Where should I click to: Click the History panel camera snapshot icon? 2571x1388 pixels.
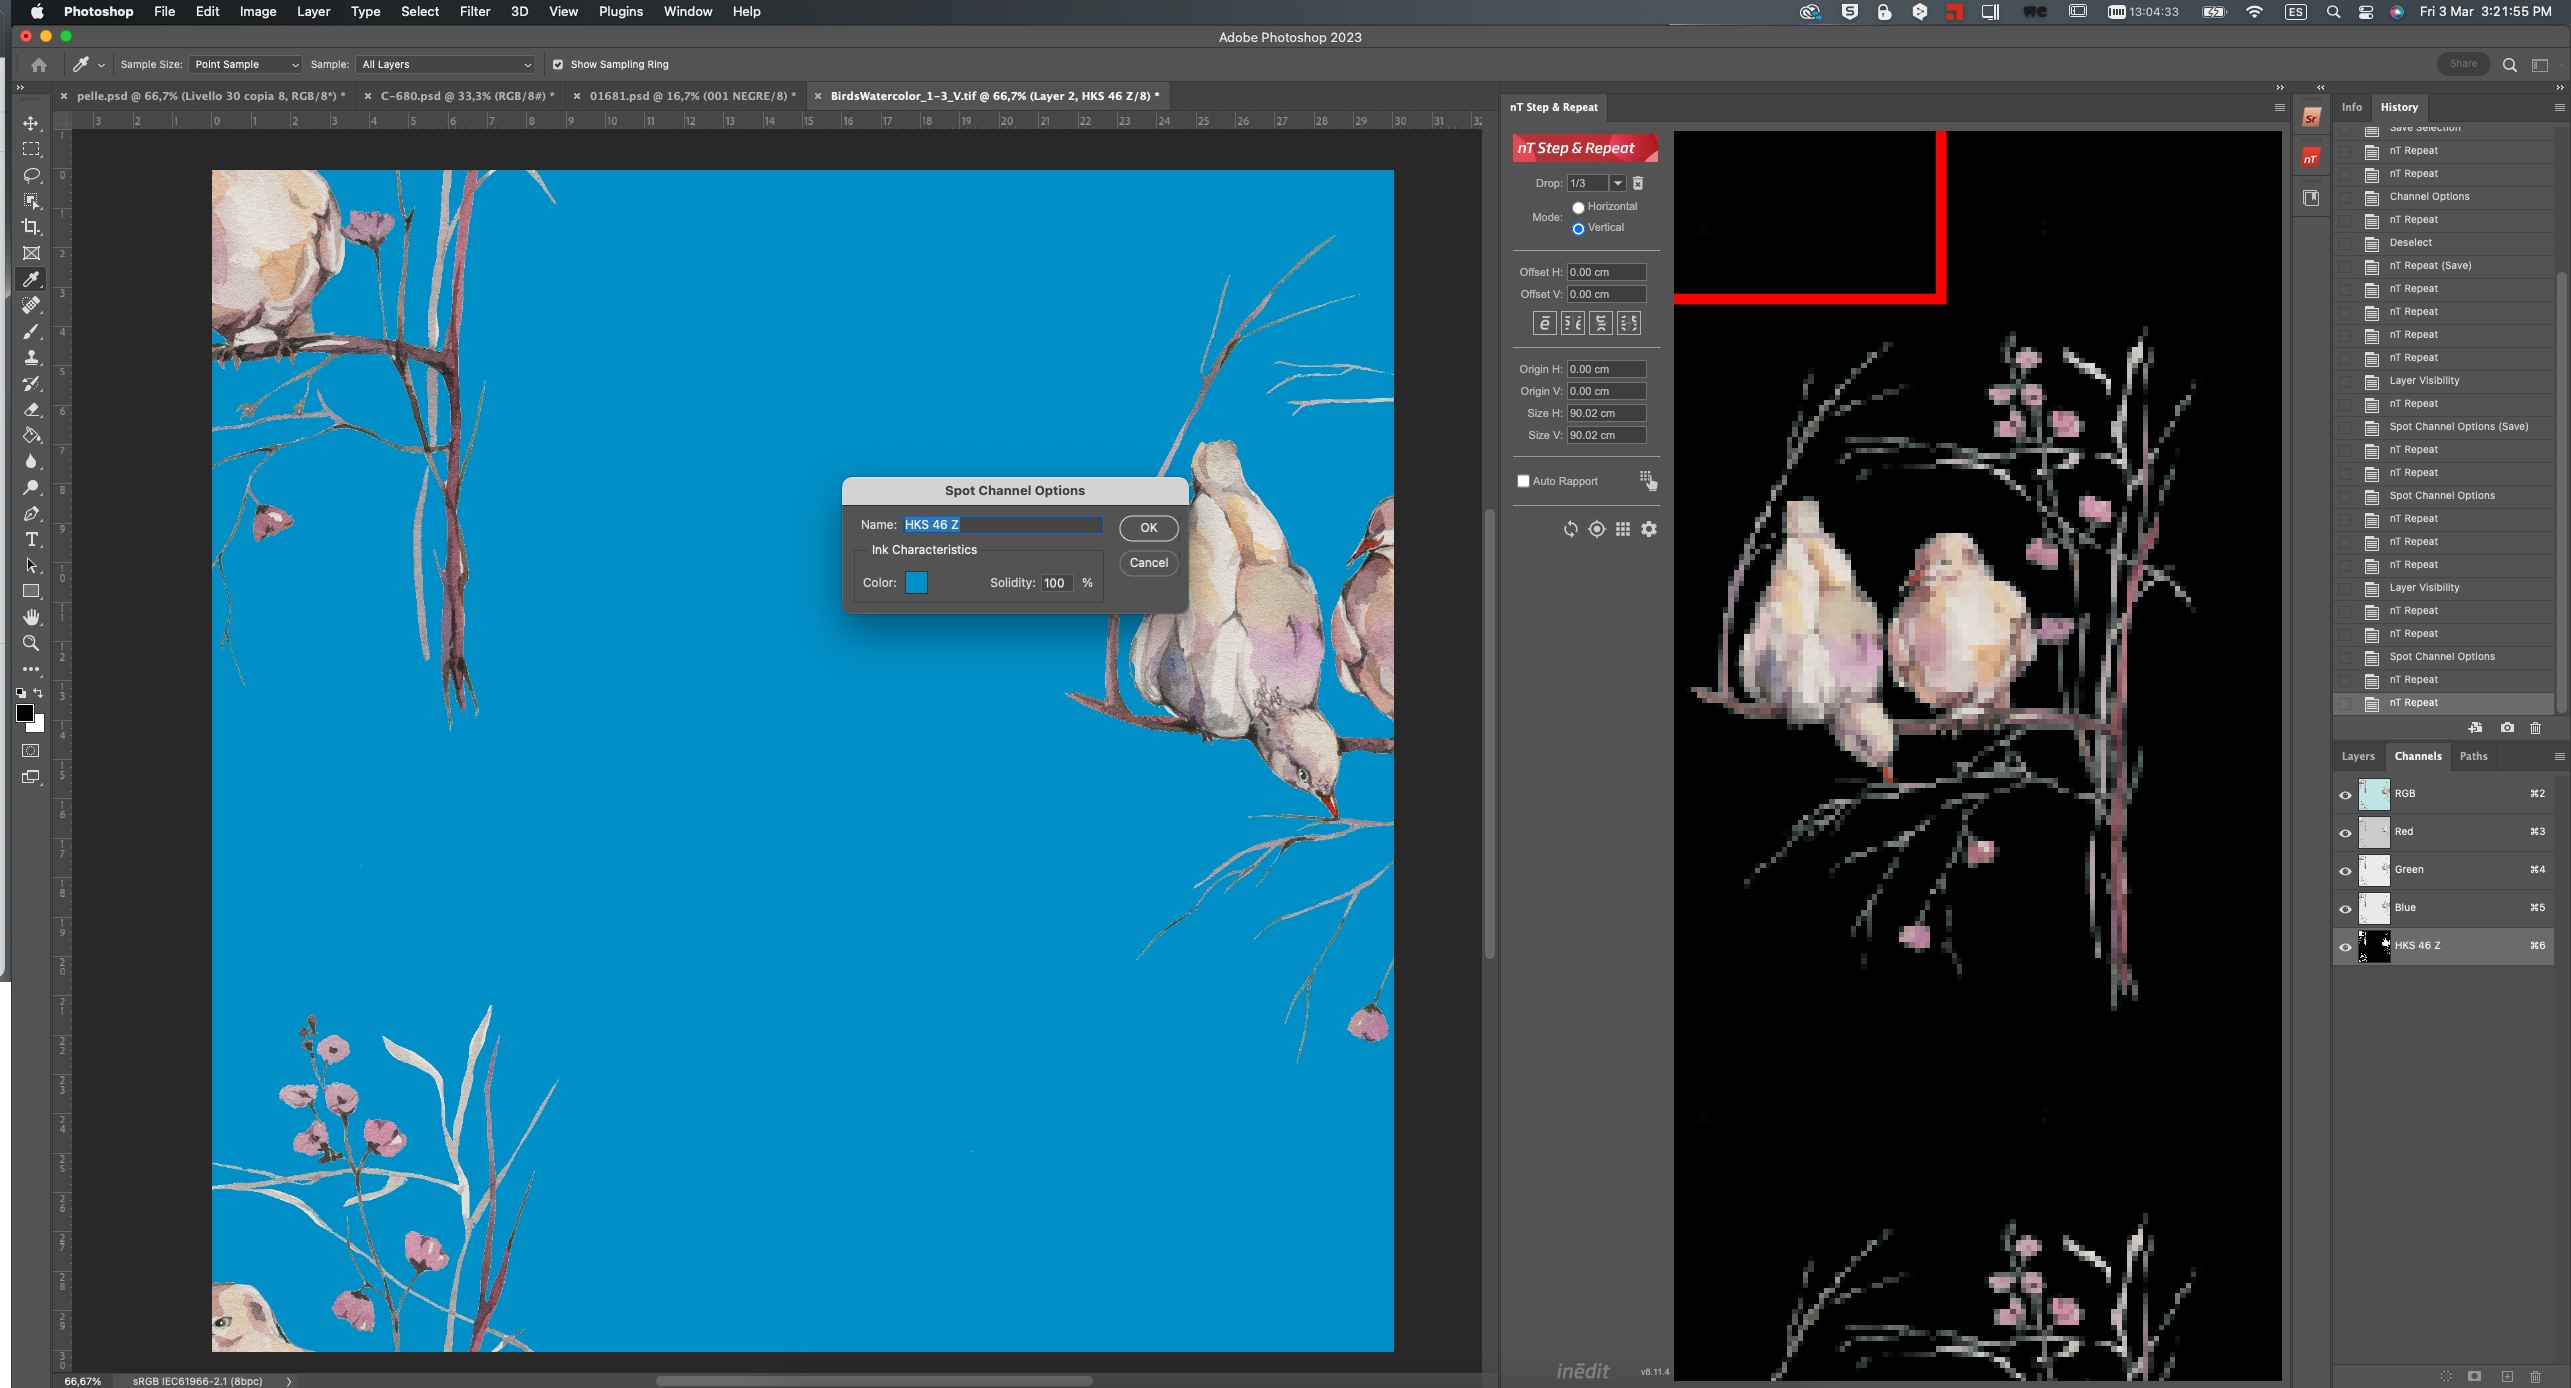click(x=2507, y=728)
